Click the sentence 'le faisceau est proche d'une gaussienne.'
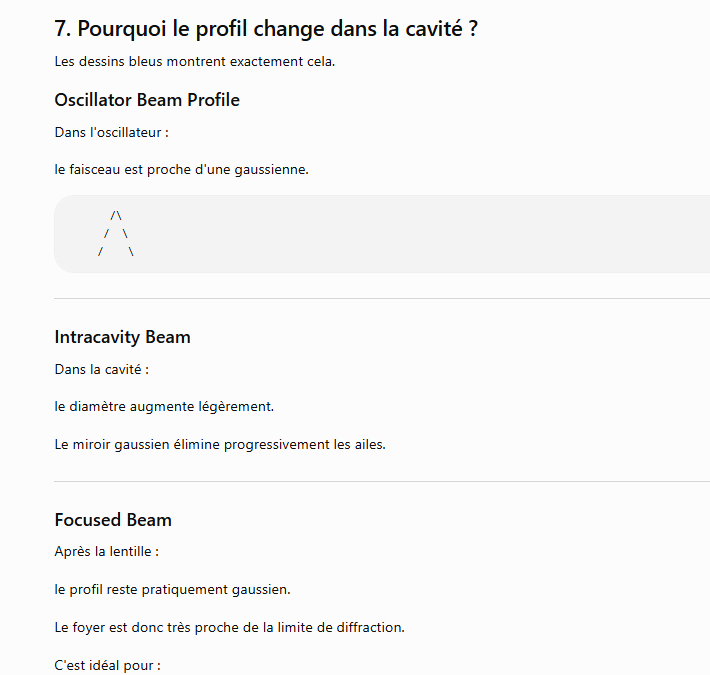Screen dimensions: 710x675 tap(182, 169)
